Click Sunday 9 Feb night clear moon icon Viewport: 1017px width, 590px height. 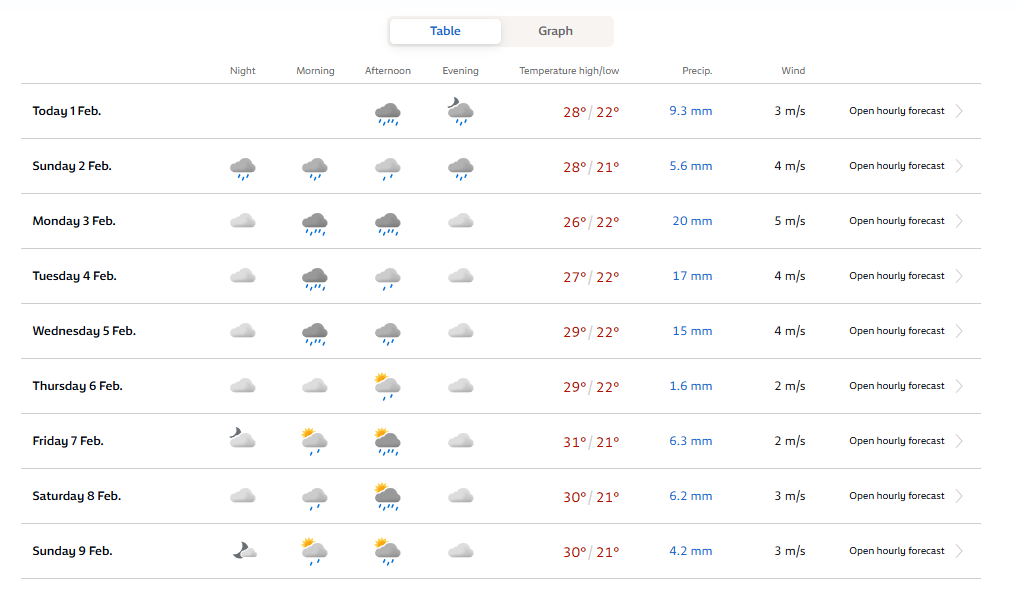[x=244, y=550]
